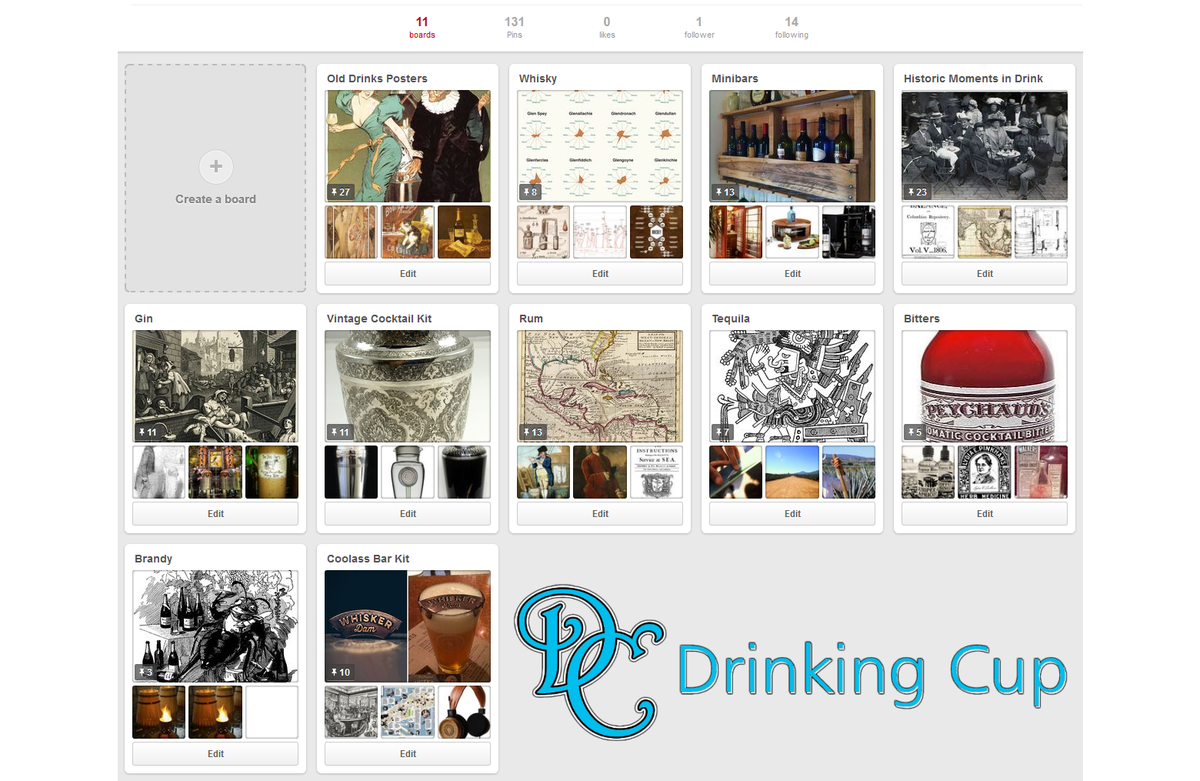The height and width of the screenshot is (781, 1200).
Task: Open Whisky board dark flowchart thumbnail
Action: tap(656, 232)
